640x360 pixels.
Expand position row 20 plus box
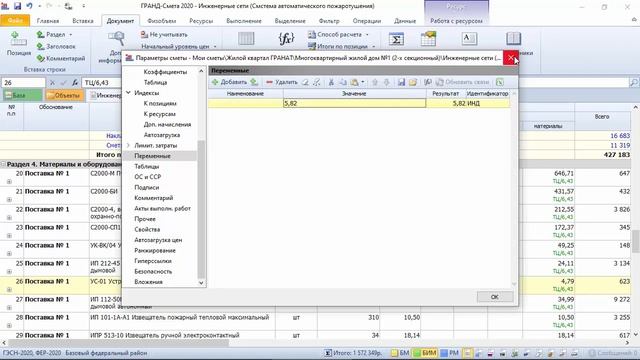pyautogui.click(x=9, y=181)
